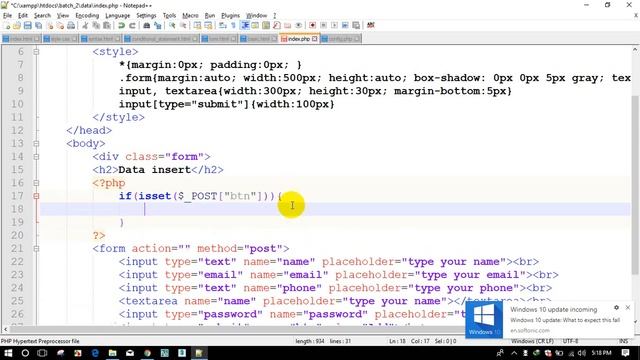This screenshot has height=360, width=640.
Task: Open Folder as Workspace toolbar icon
Action: [288, 25]
